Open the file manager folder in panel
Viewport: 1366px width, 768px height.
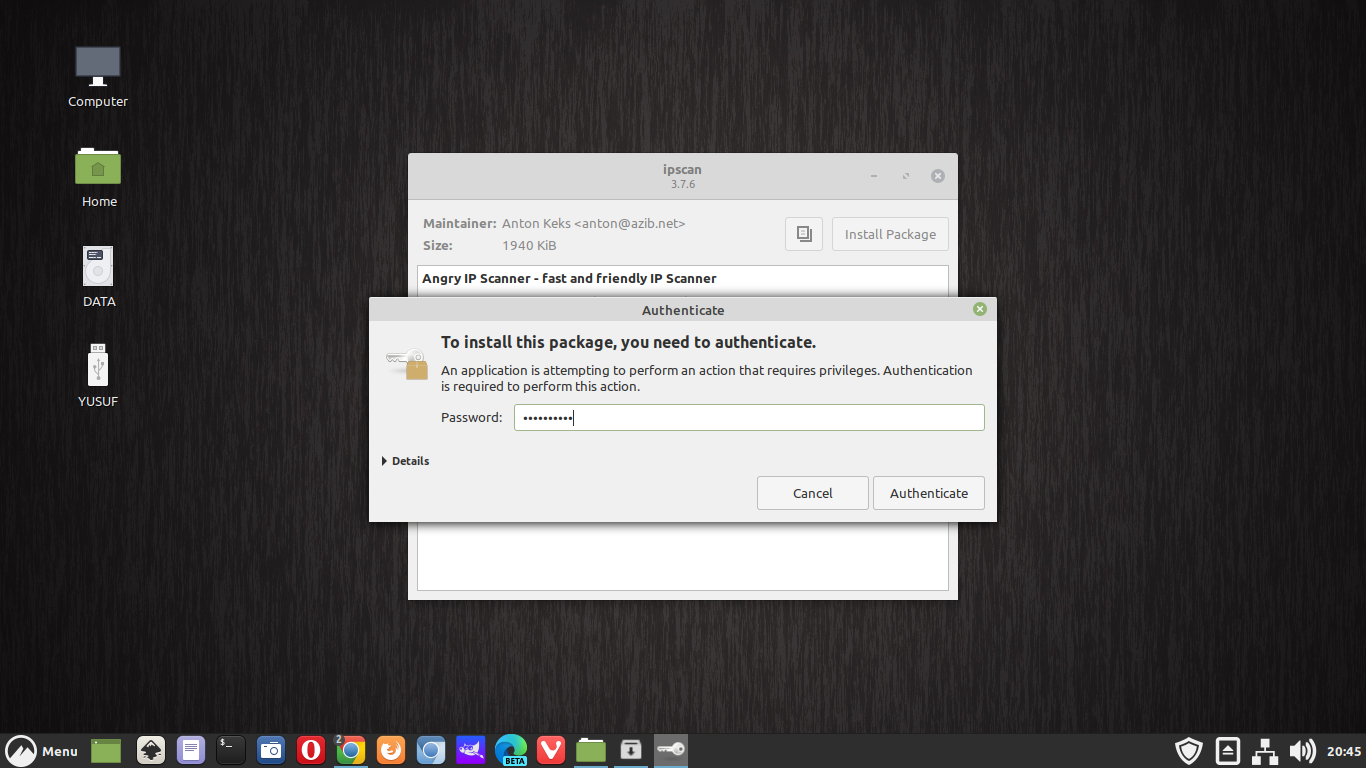coord(591,750)
